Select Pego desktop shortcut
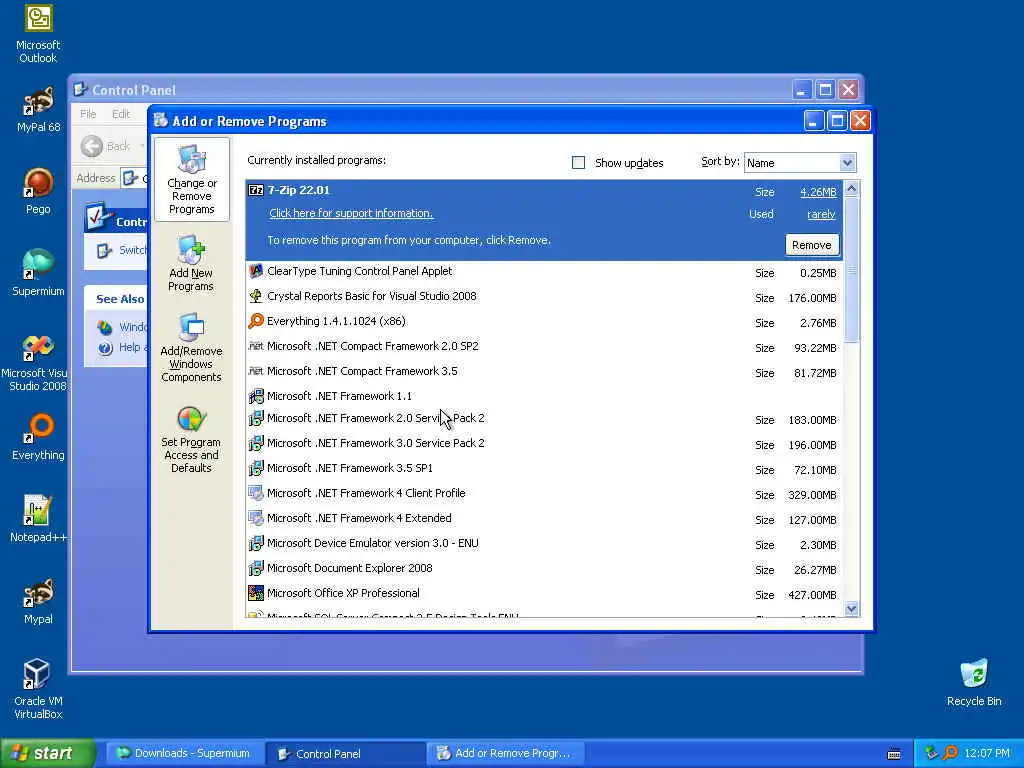Screen dimensions: 1024x768 pyautogui.click(x=38, y=191)
